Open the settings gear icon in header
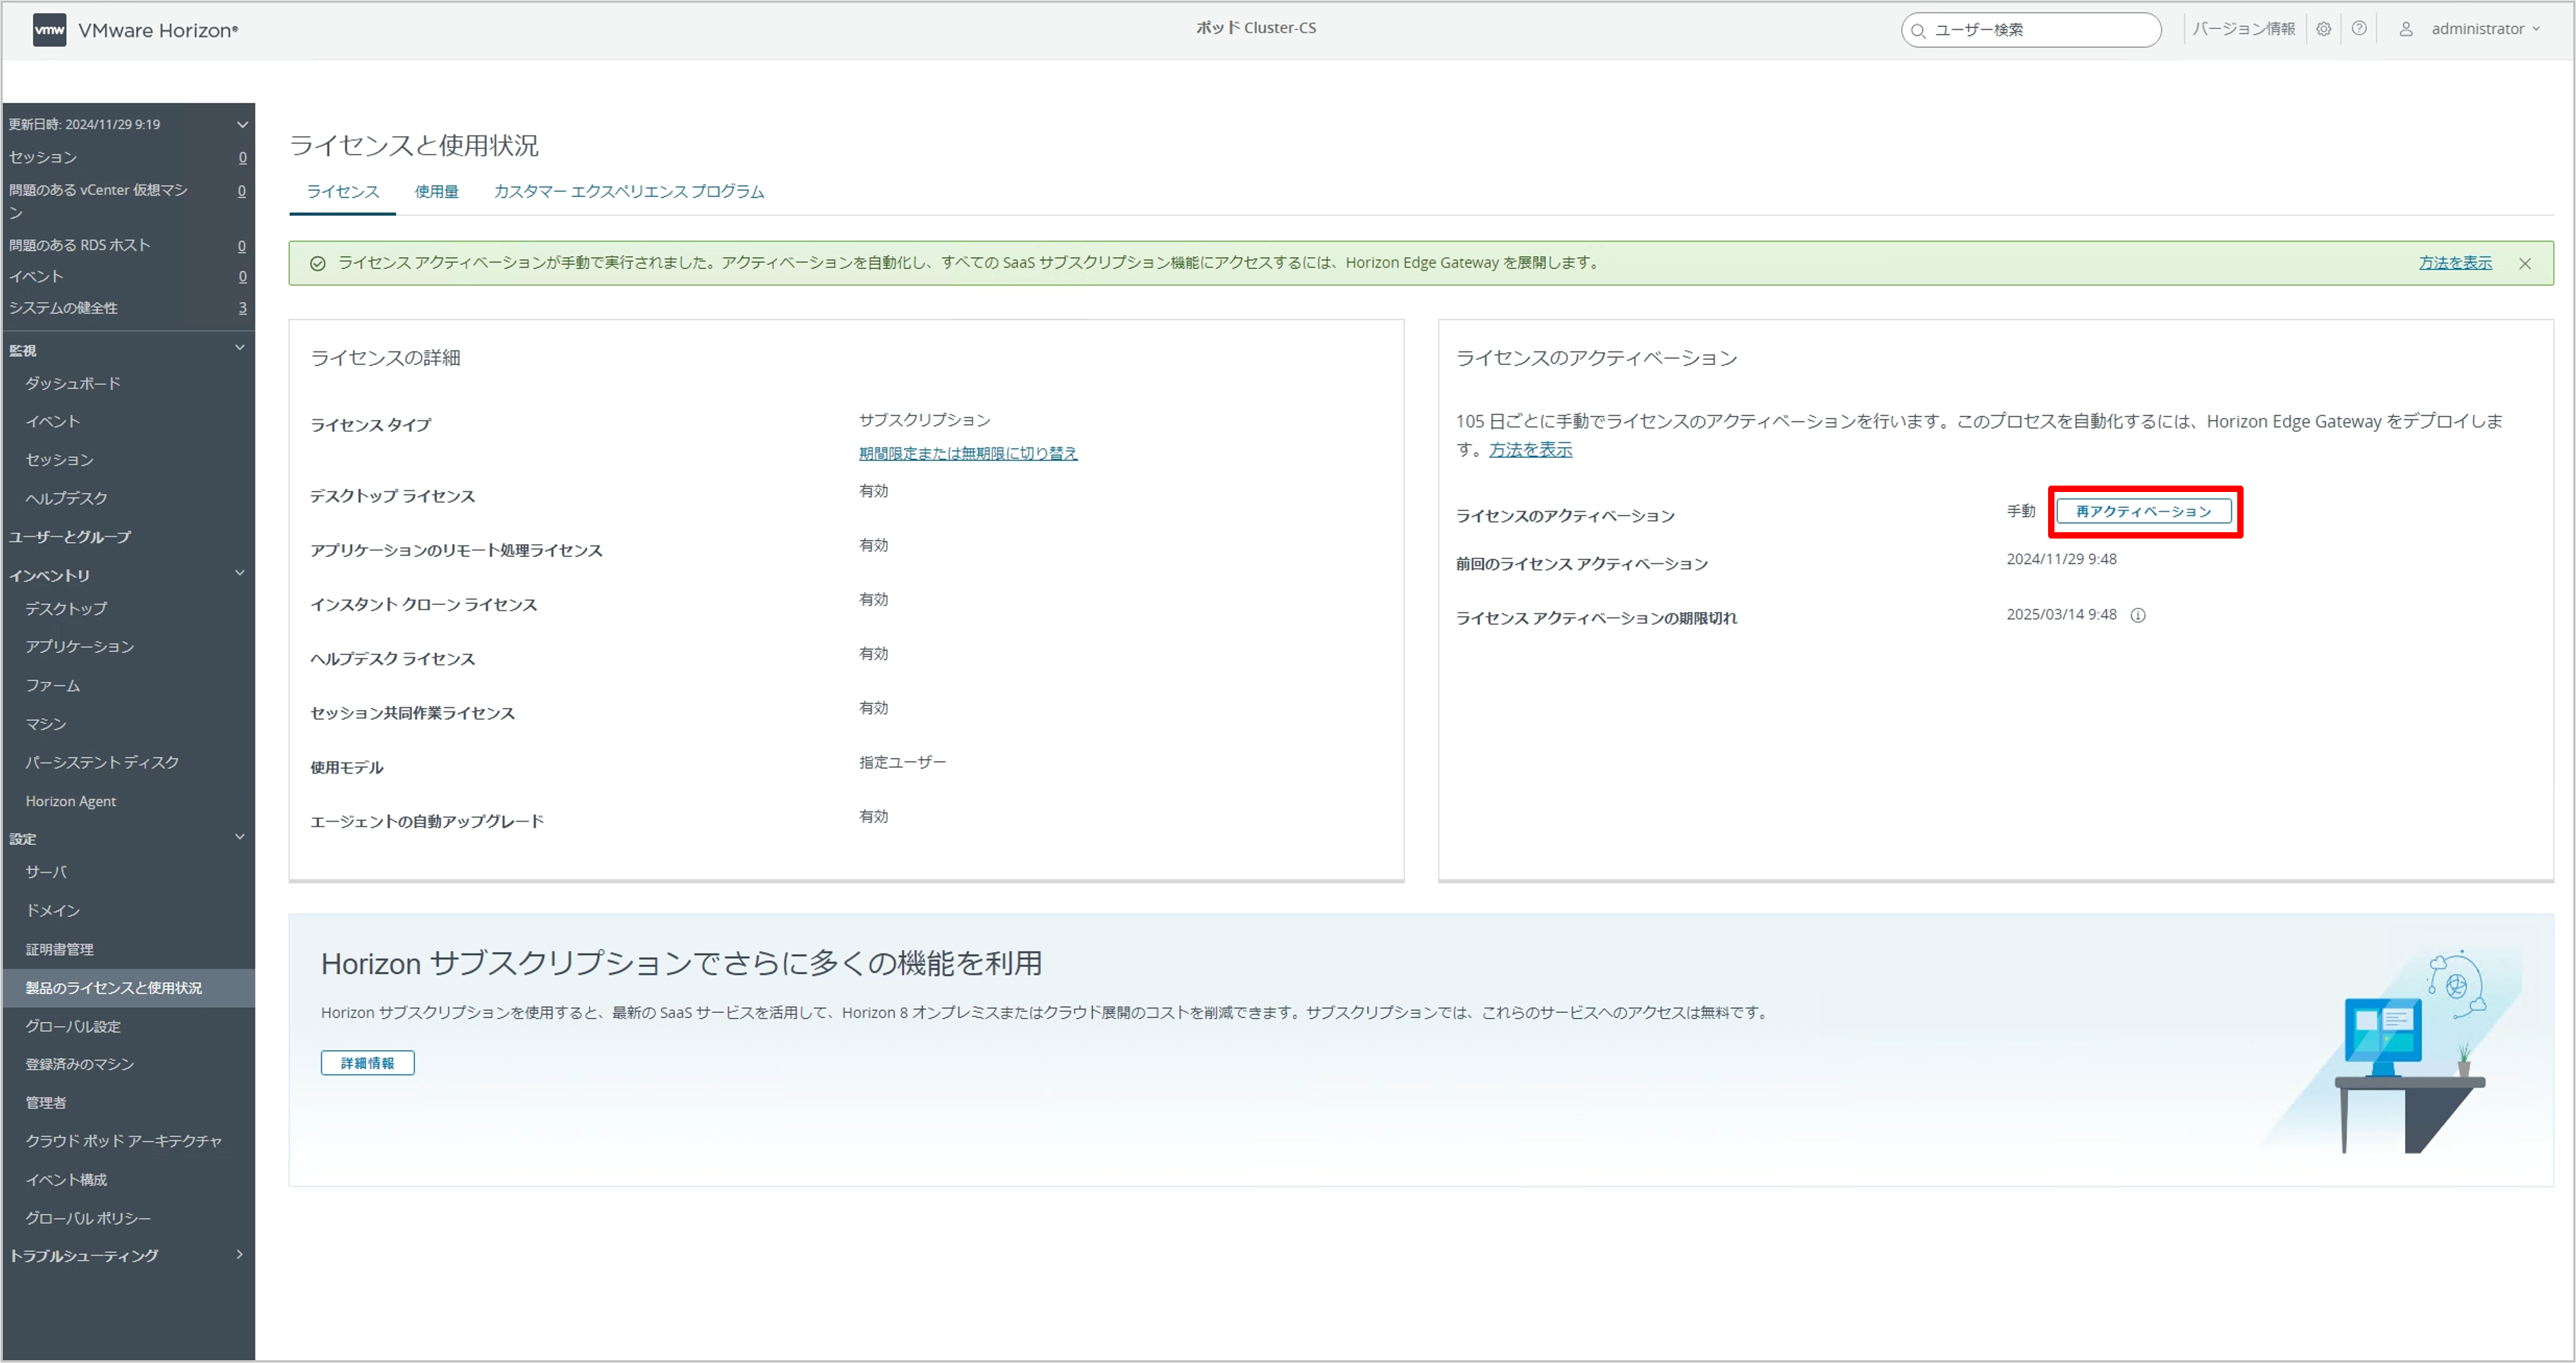The image size is (2576, 1363). pos(2323,29)
